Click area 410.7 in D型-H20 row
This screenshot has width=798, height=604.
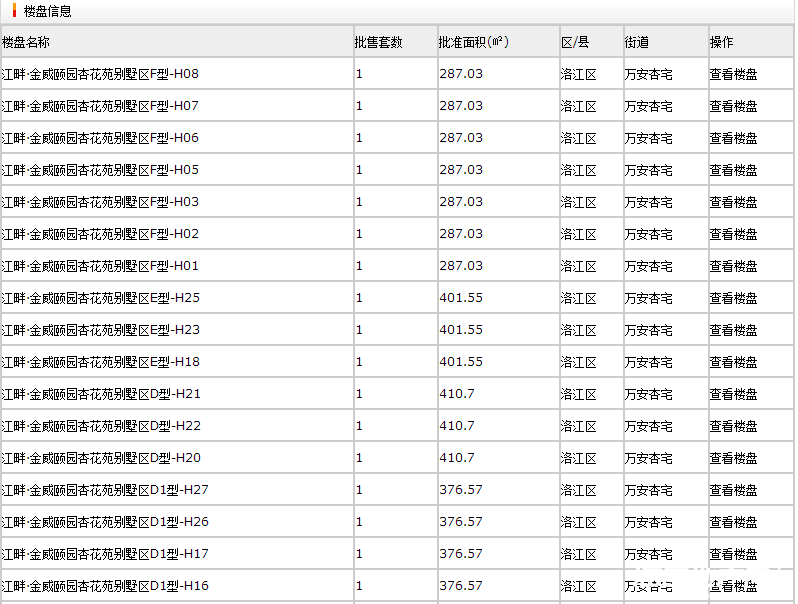click(x=457, y=458)
